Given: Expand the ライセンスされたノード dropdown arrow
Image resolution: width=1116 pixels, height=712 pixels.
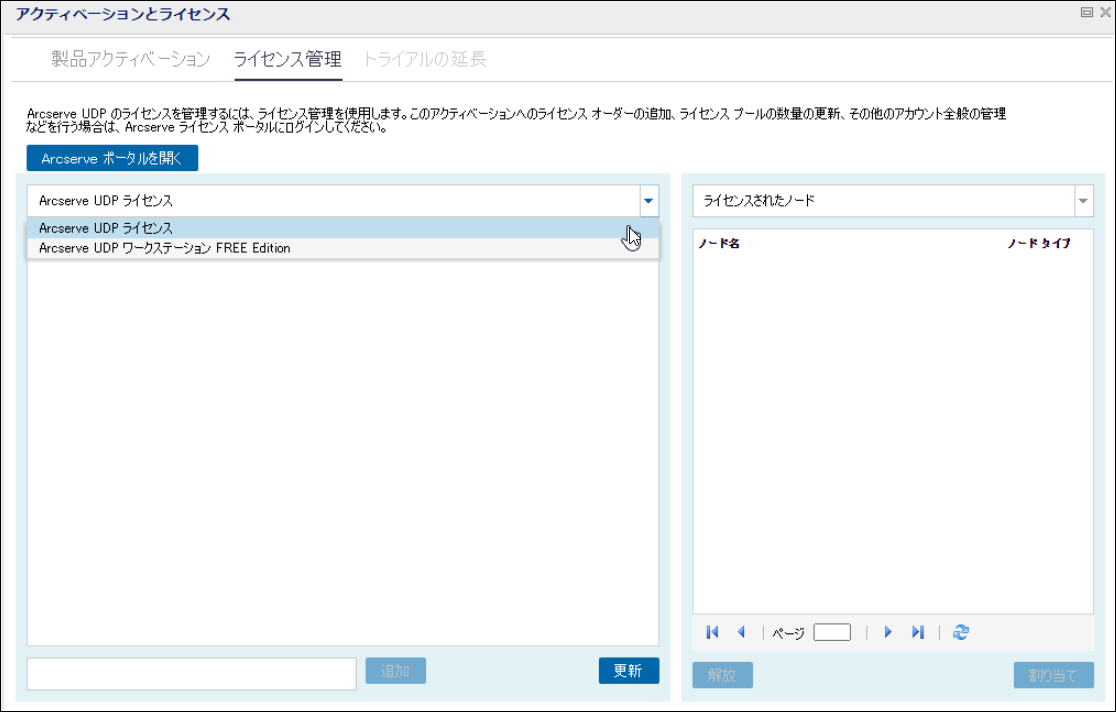Looking at the screenshot, I should [1083, 201].
